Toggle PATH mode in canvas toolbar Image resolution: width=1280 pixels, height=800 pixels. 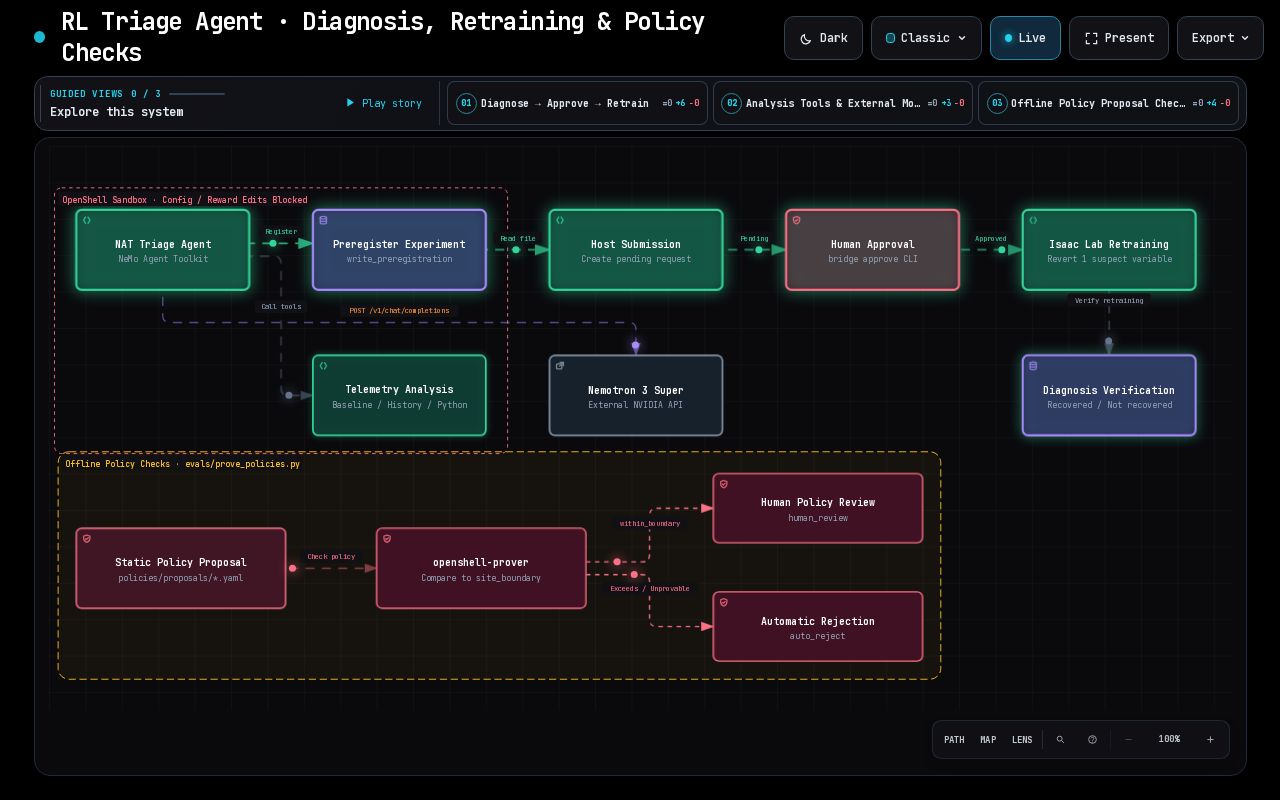[x=954, y=740]
